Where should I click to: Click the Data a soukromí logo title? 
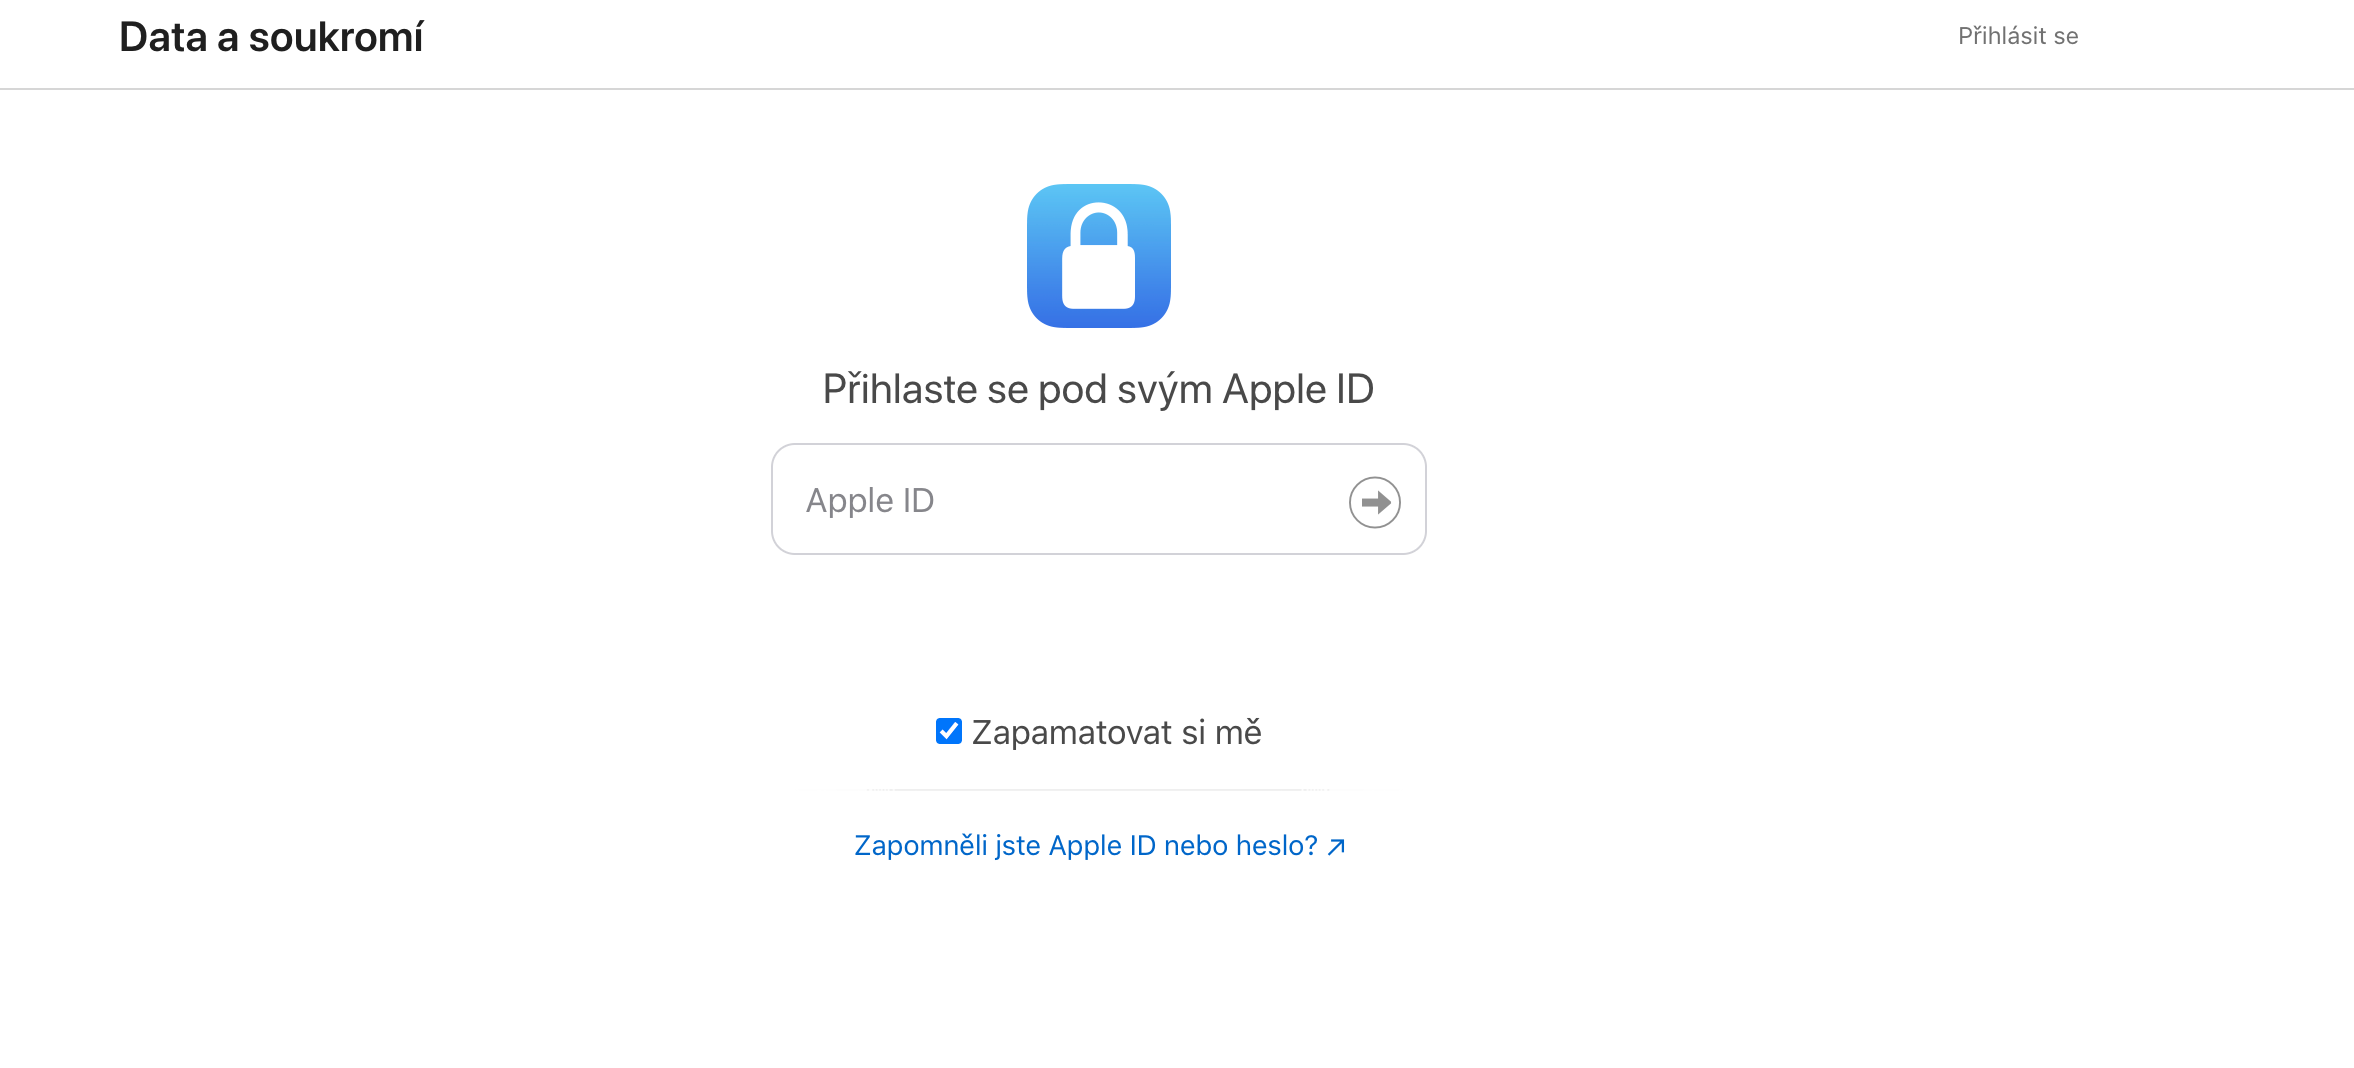[x=271, y=38]
